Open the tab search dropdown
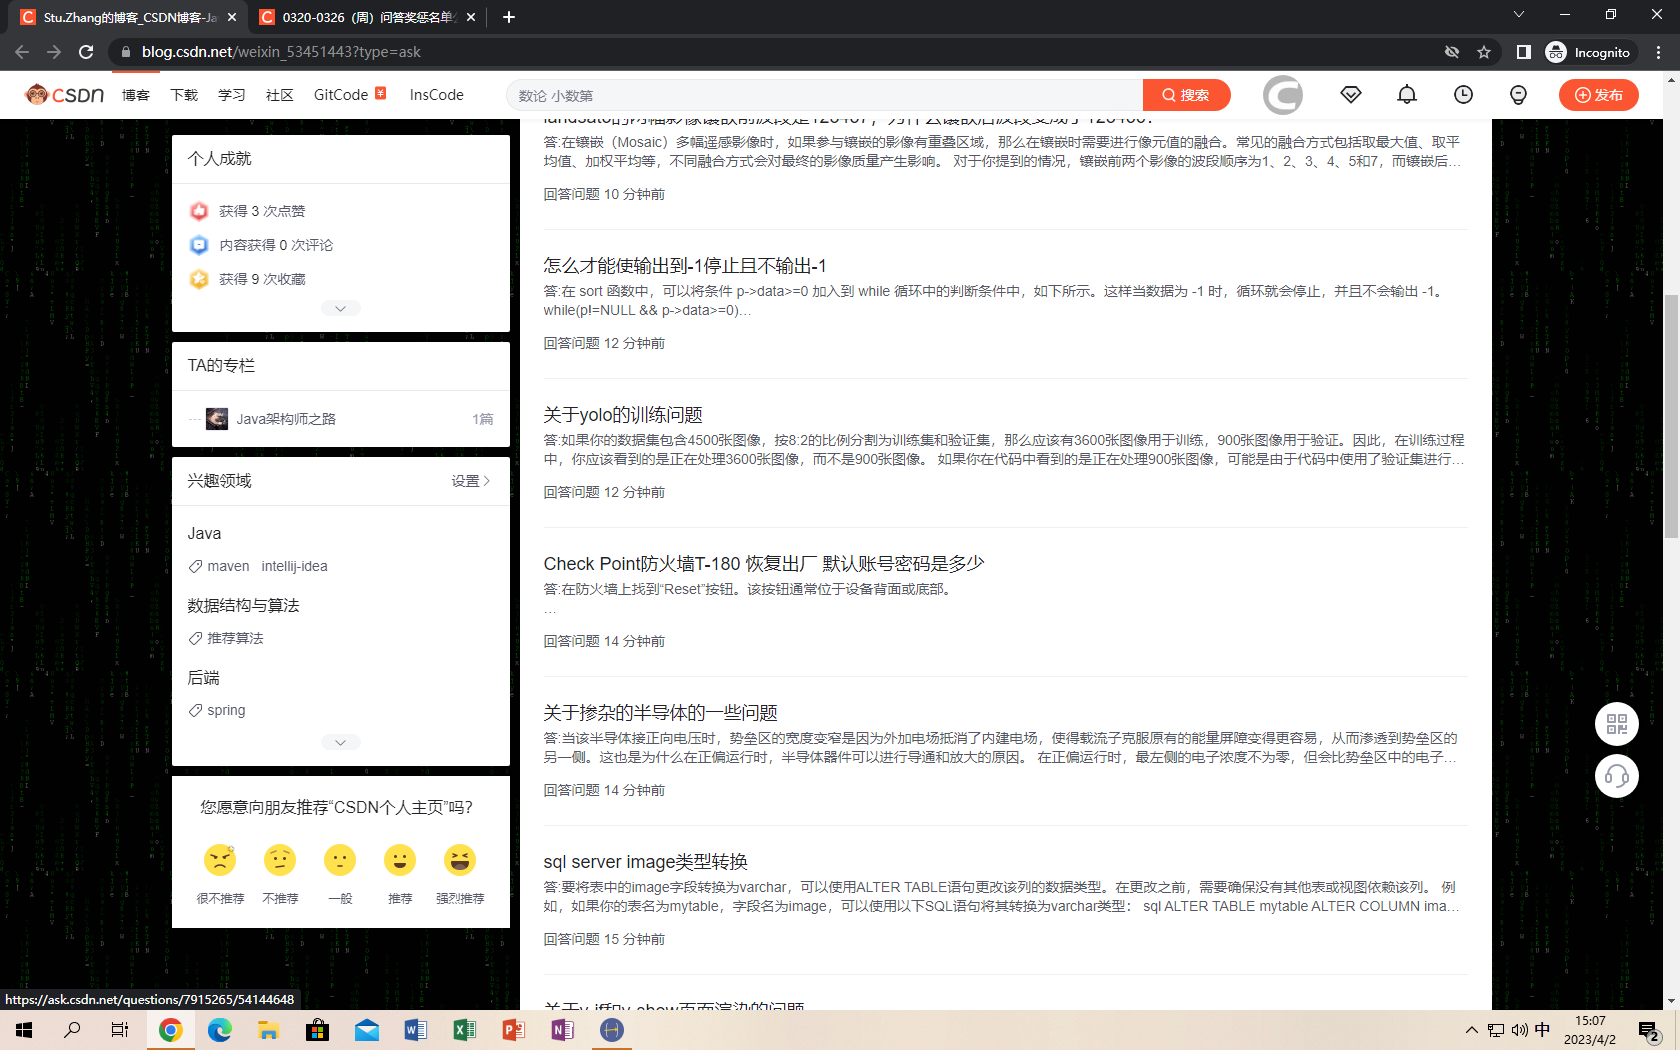The height and width of the screenshot is (1050, 1680). 1518,15
